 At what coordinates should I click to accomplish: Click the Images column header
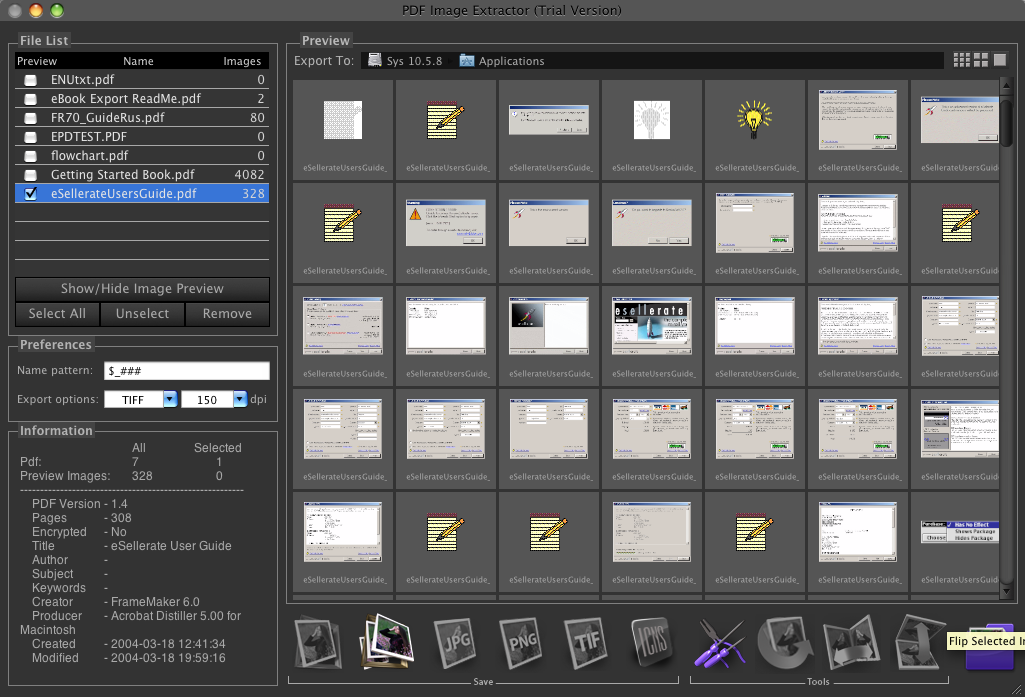point(242,61)
